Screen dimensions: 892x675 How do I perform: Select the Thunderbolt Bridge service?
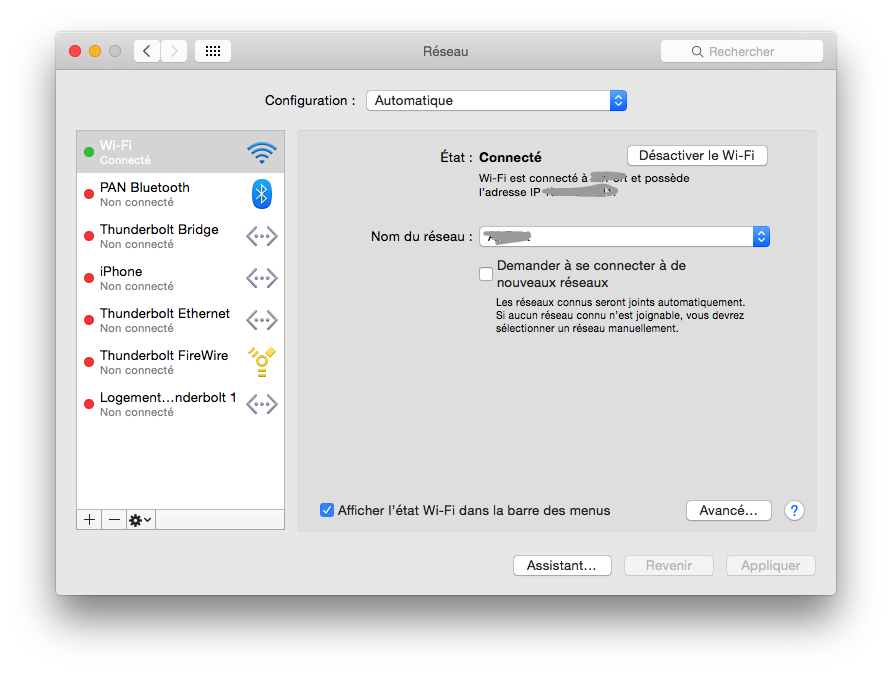click(x=180, y=236)
